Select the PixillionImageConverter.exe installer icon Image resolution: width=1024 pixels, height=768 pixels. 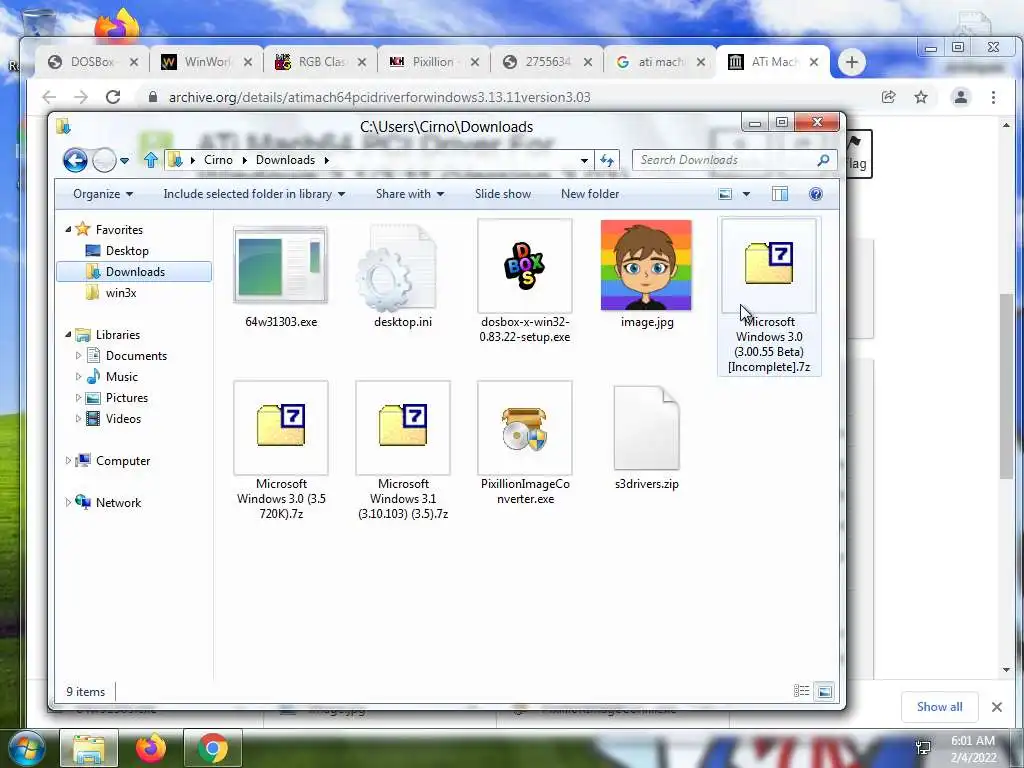pyautogui.click(x=524, y=427)
